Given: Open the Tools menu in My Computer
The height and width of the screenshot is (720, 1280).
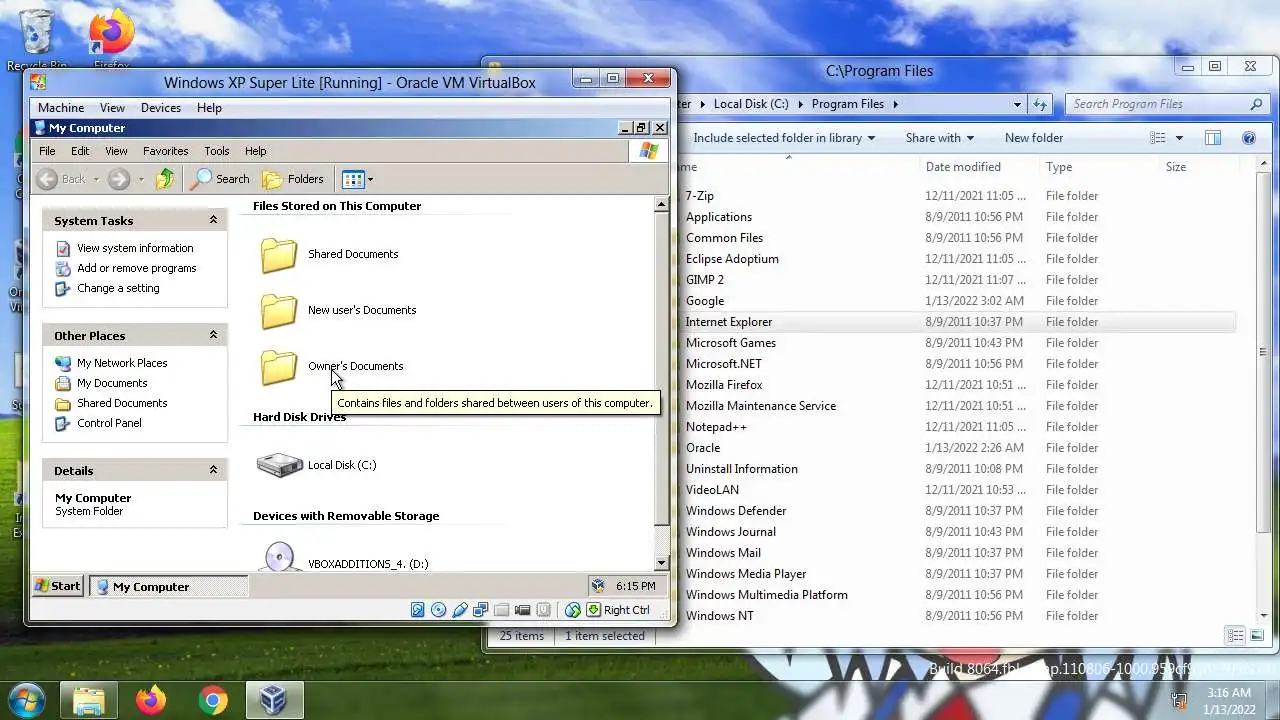Looking at the screenshot, I should coord(217,151).
